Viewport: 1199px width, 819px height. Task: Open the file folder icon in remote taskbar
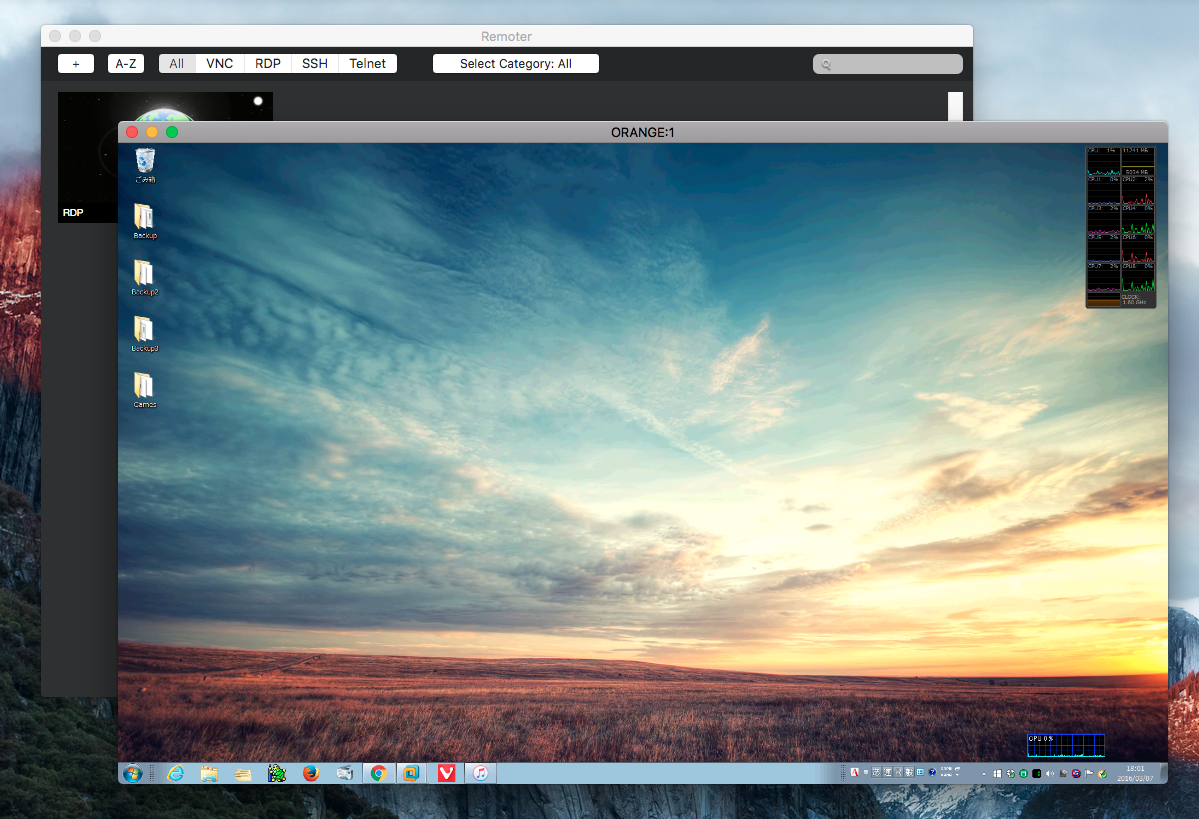(243, 774)
